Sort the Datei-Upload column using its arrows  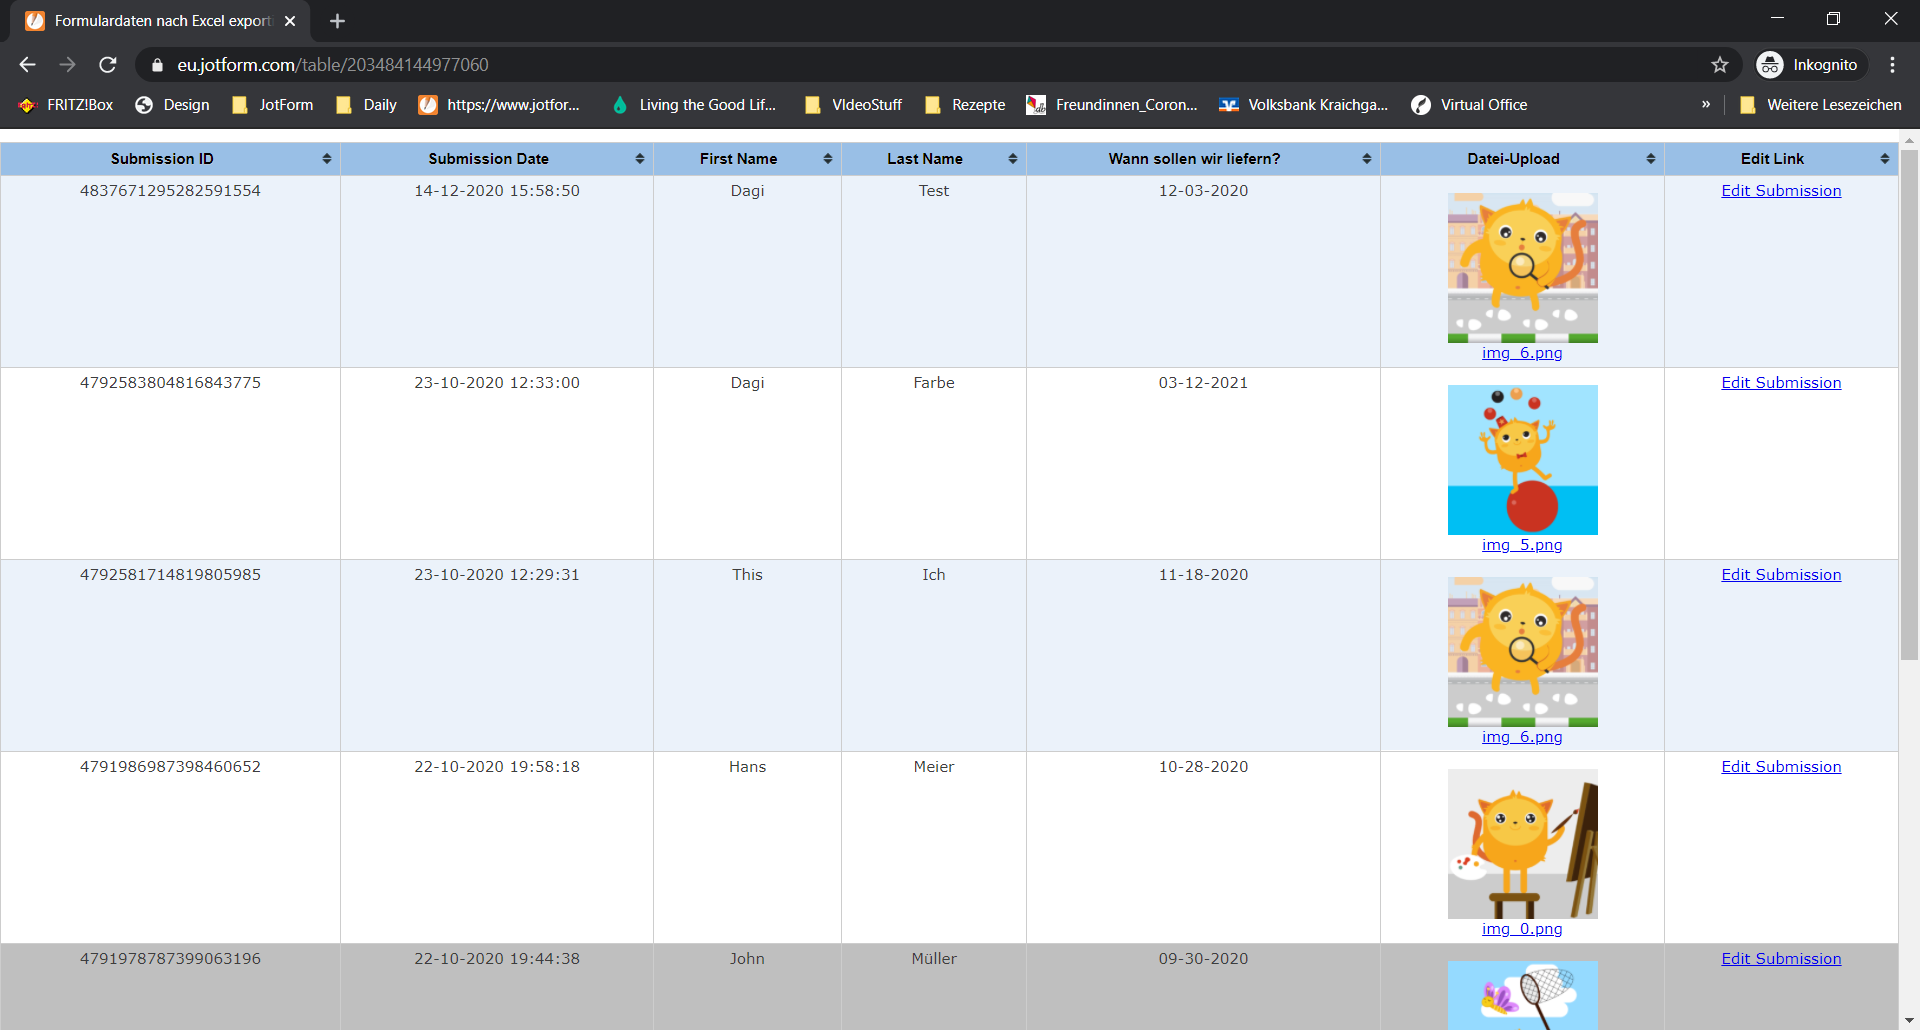tap(1650, 159)
